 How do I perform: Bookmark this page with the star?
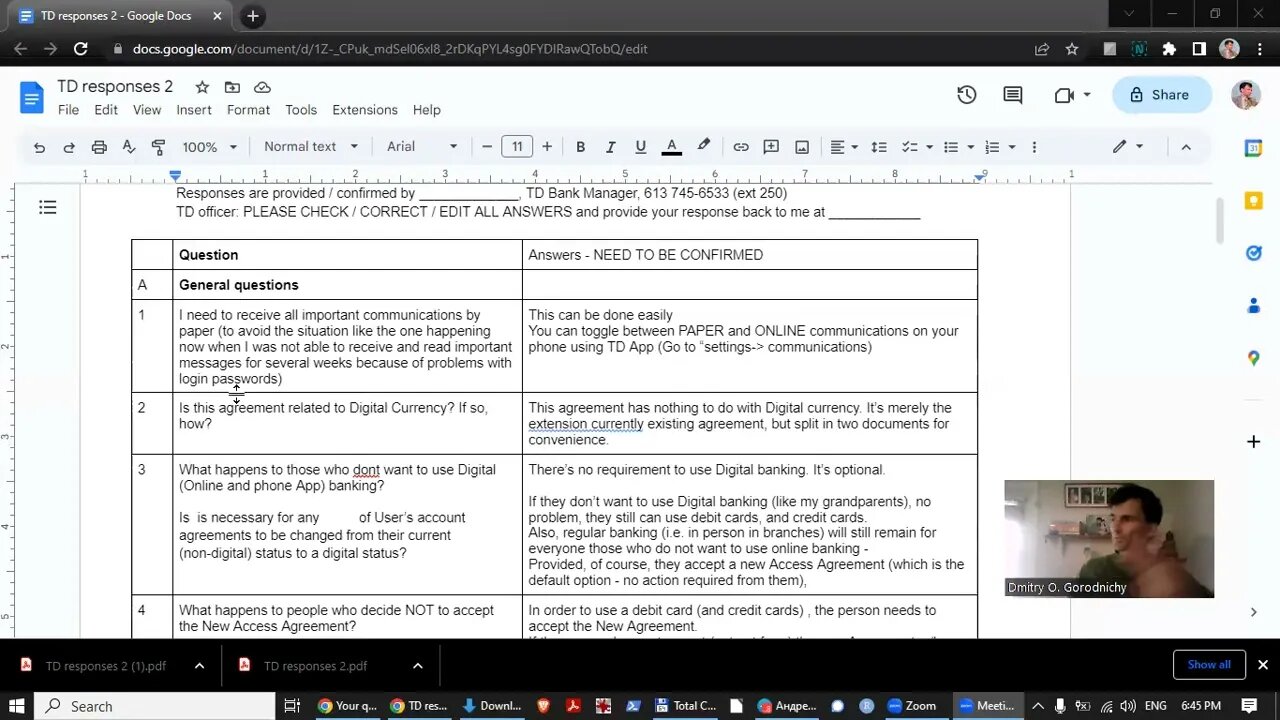(x=1072, y=48)
